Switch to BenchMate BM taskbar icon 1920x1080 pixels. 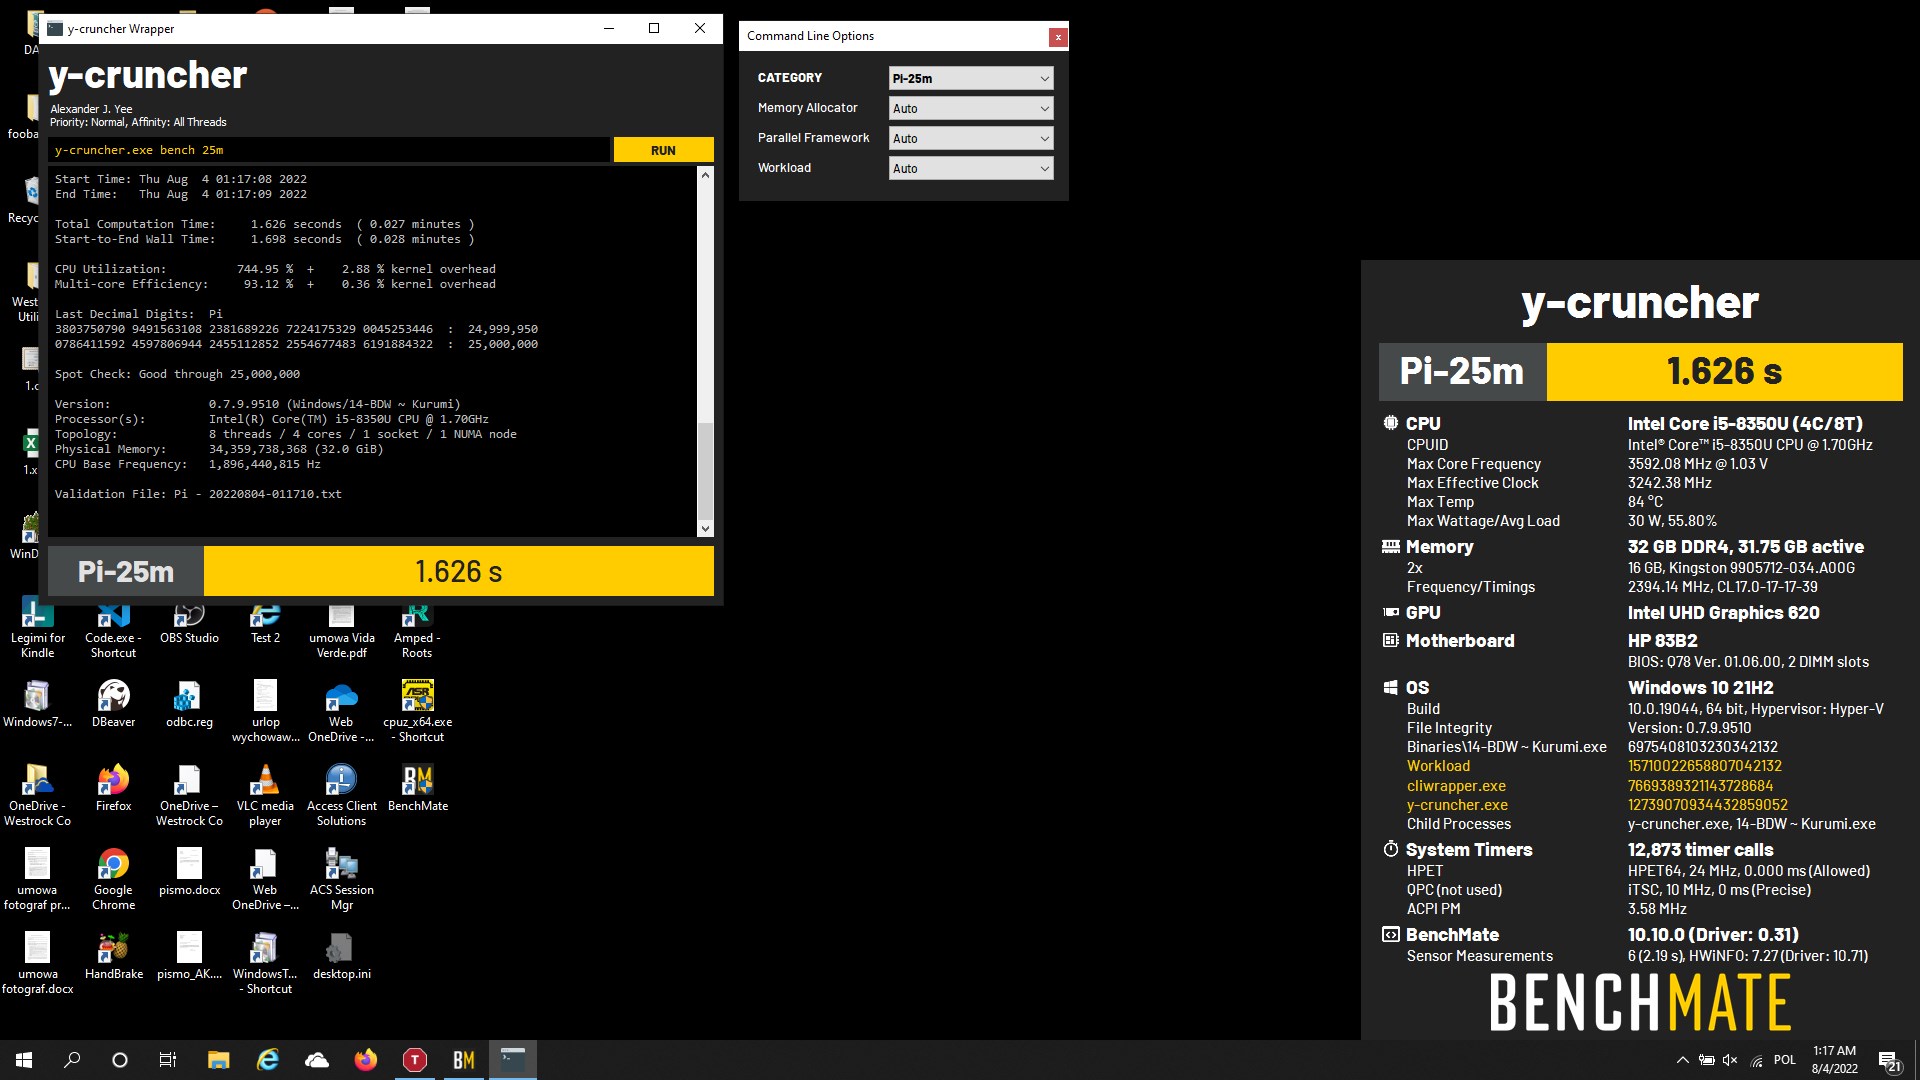463,1060
